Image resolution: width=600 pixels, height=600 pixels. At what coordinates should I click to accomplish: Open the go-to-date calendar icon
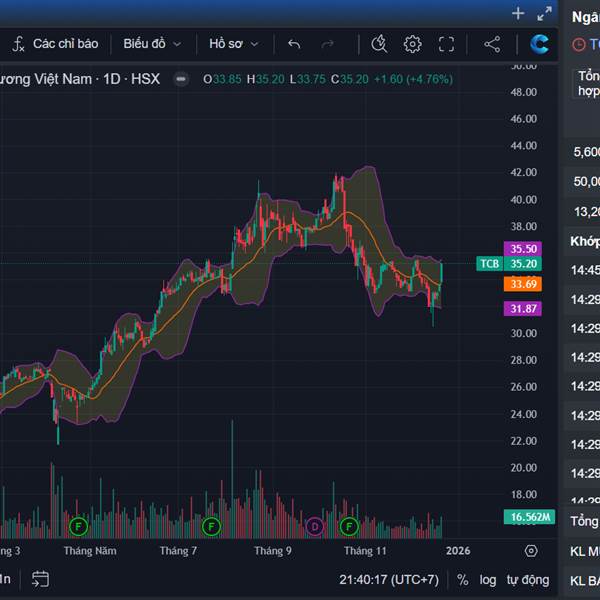pyautogui.click(x=40, y=578)
